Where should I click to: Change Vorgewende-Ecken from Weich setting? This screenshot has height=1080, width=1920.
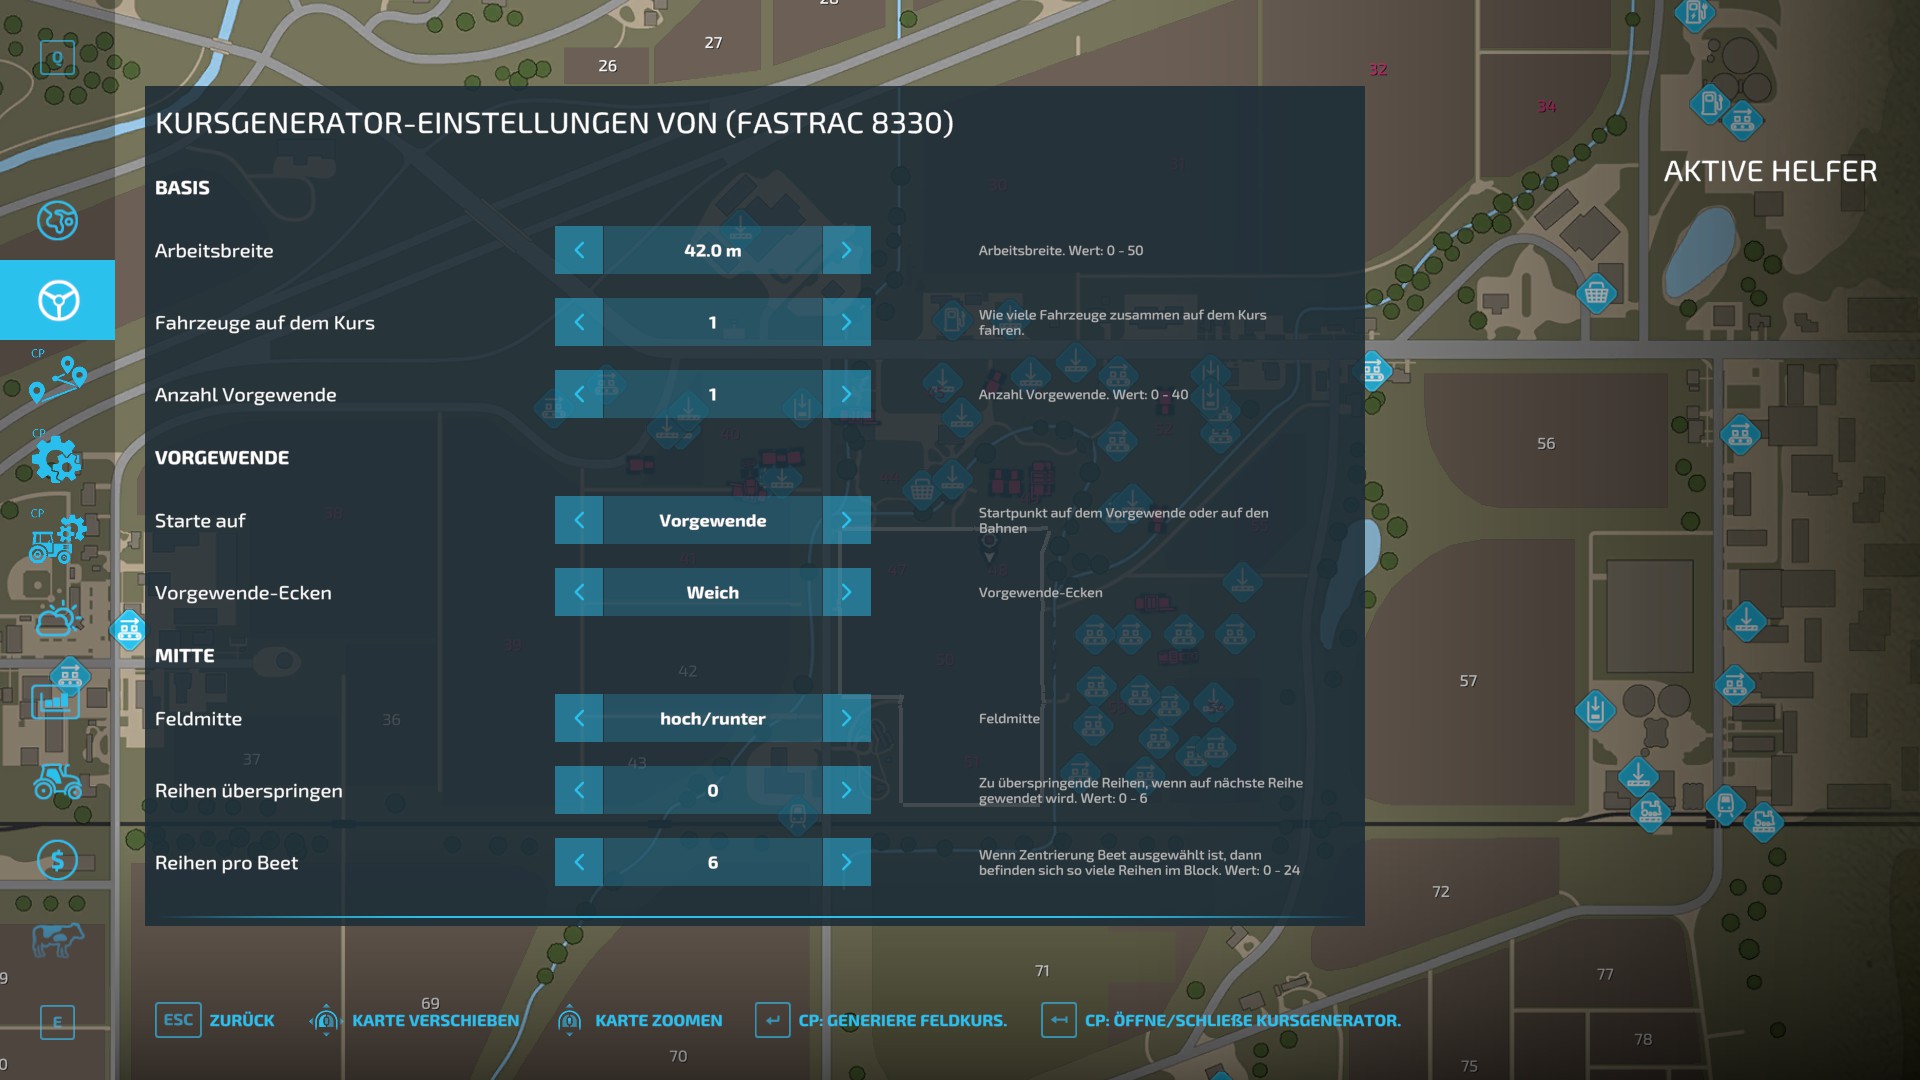pos(846,592)
